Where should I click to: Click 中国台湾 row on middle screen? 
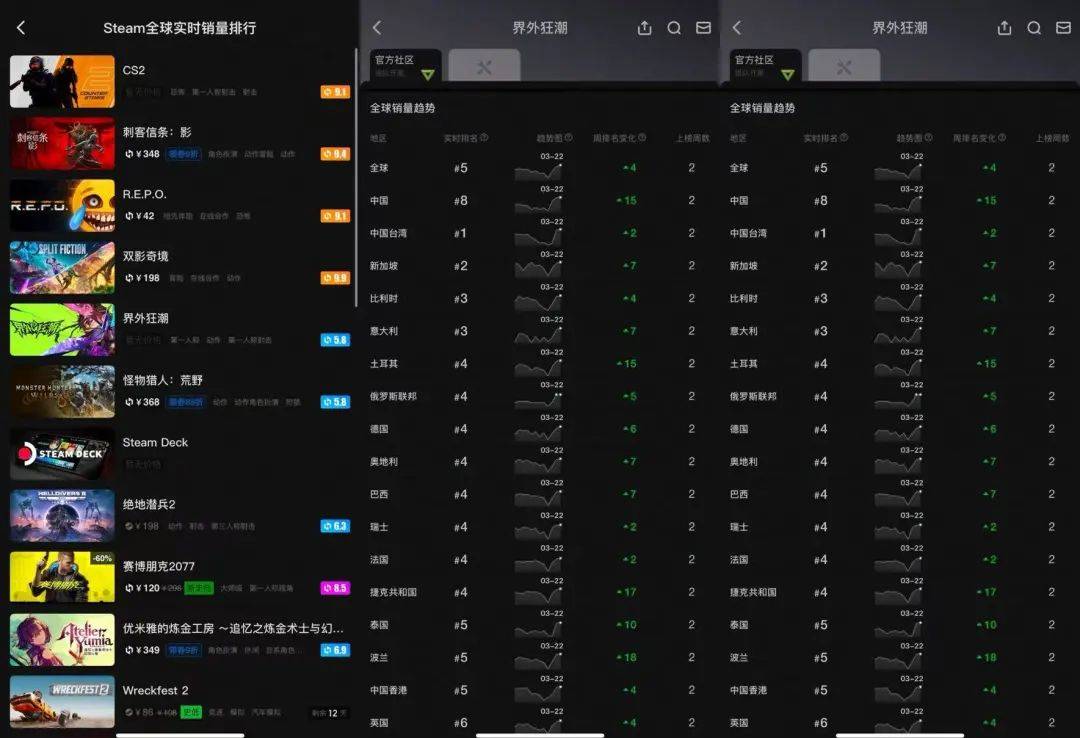[x=539, y=233]
